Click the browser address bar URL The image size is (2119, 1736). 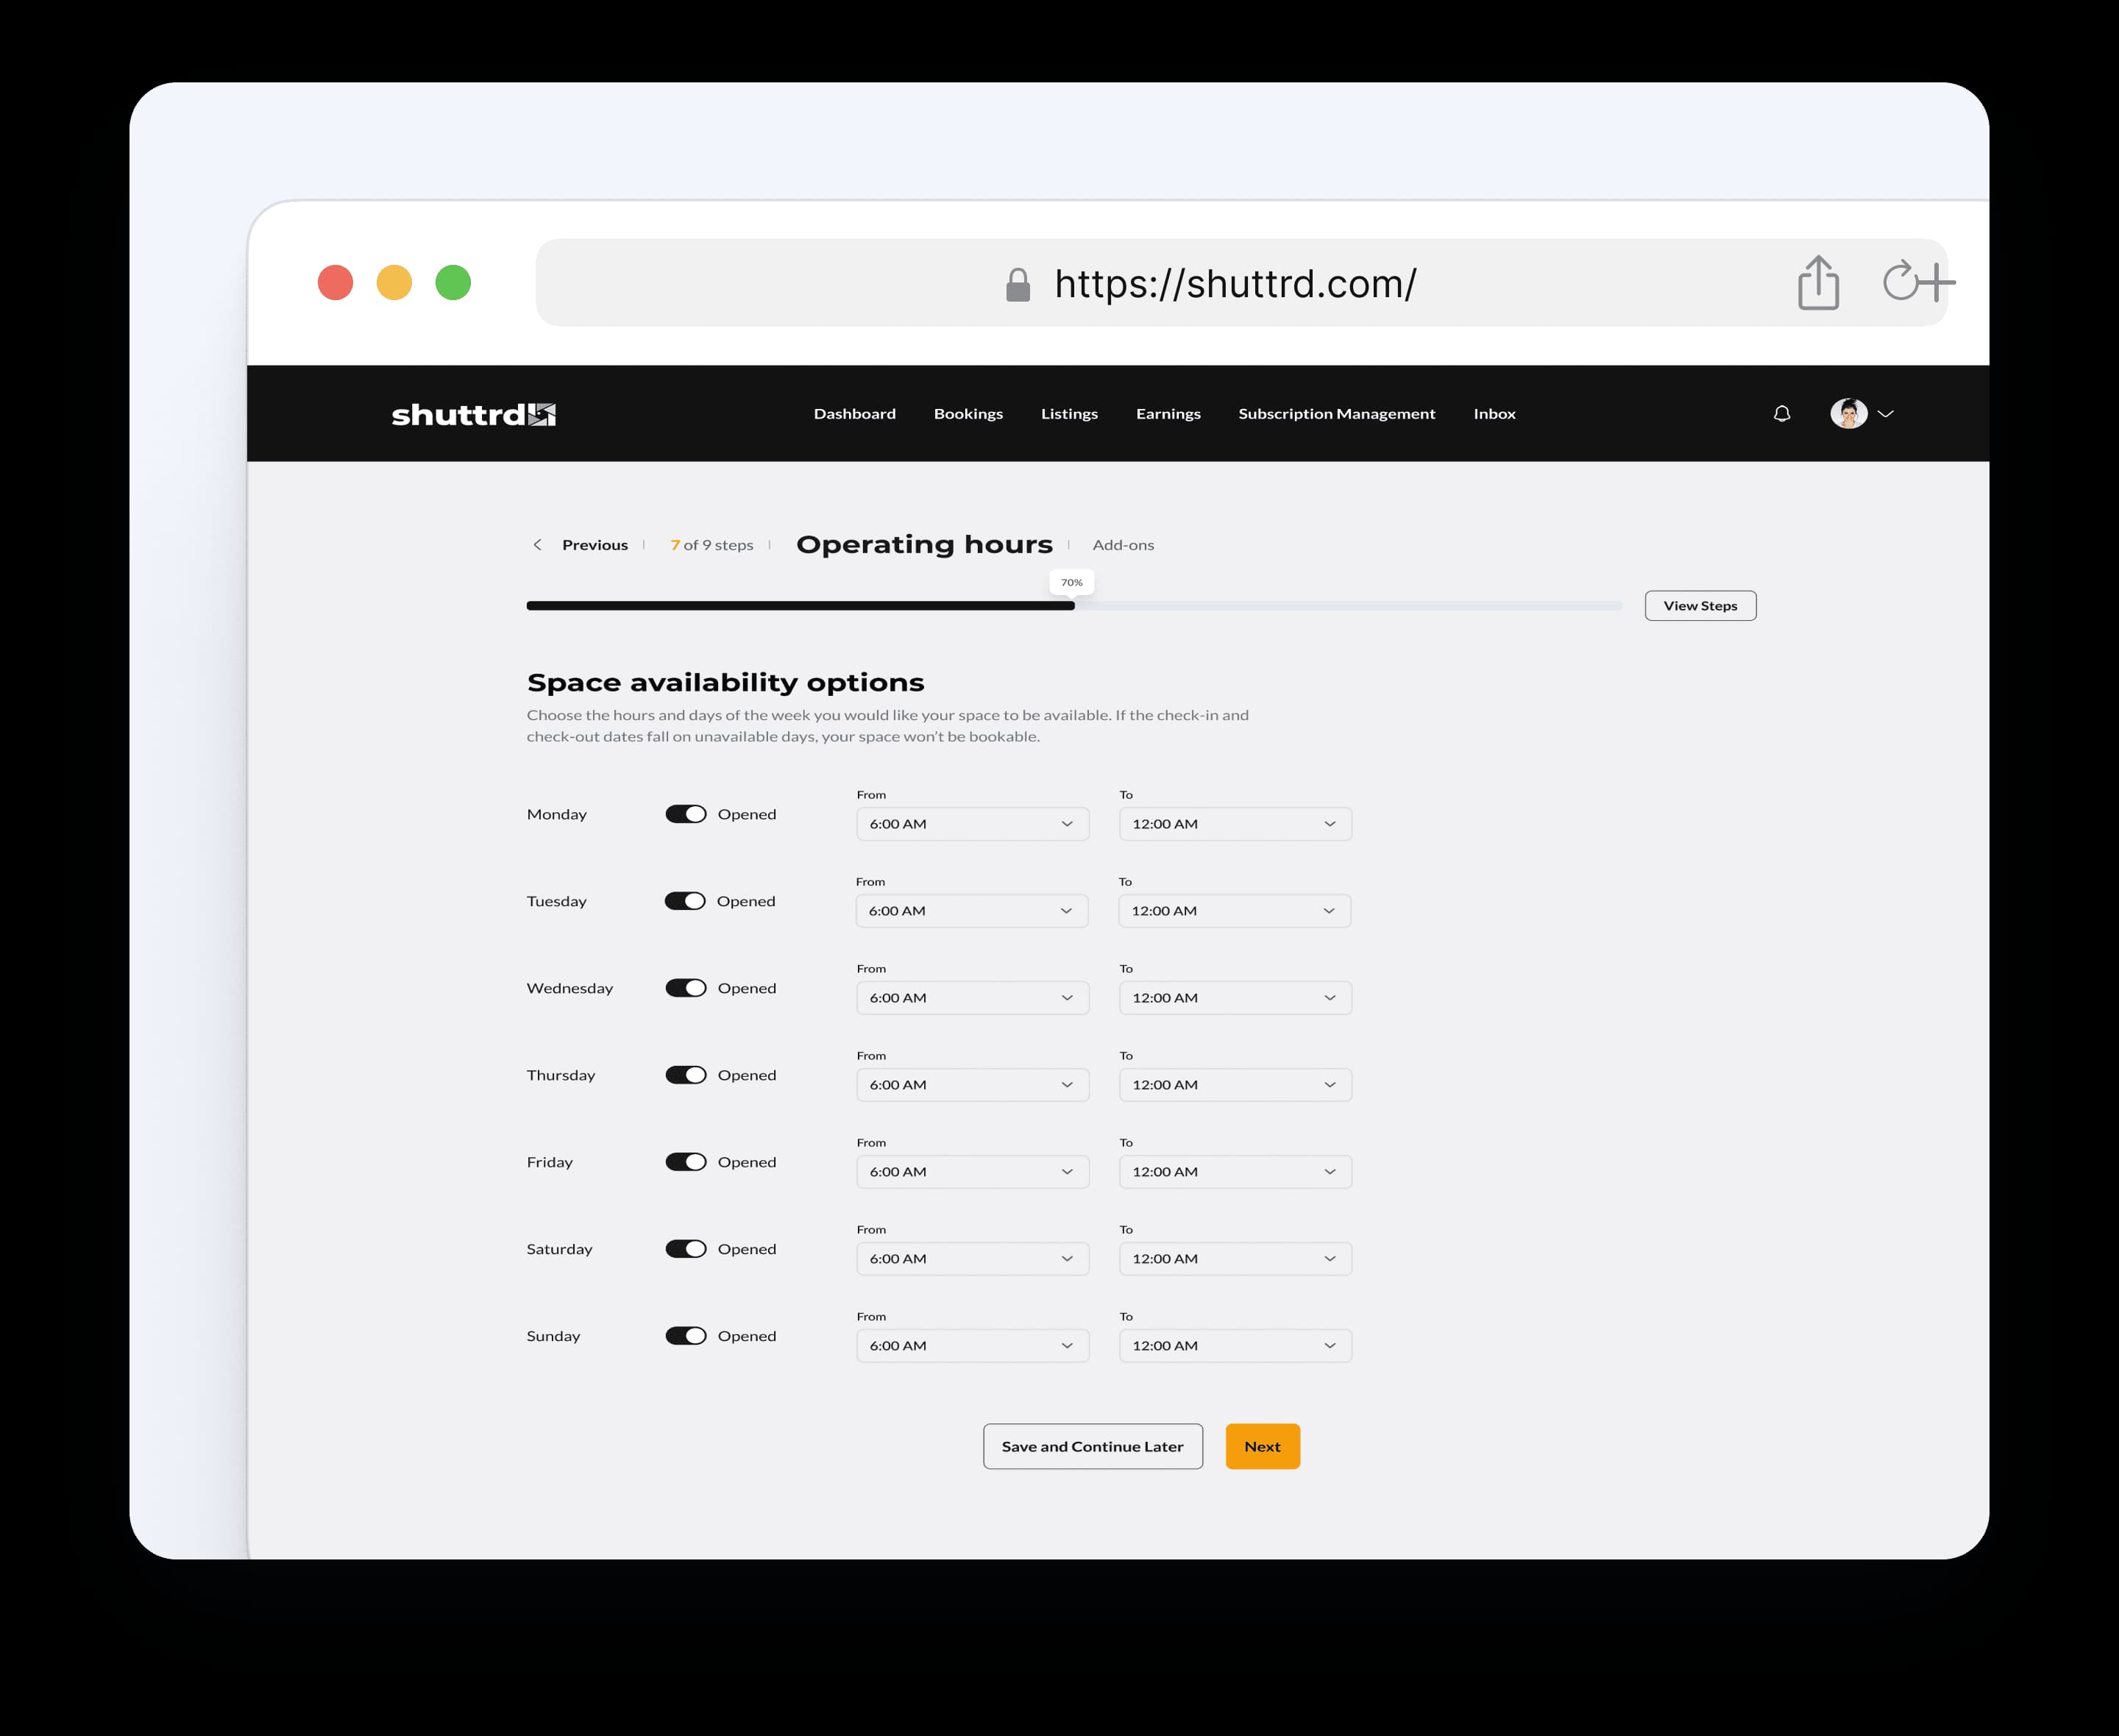click(1235, 284)
